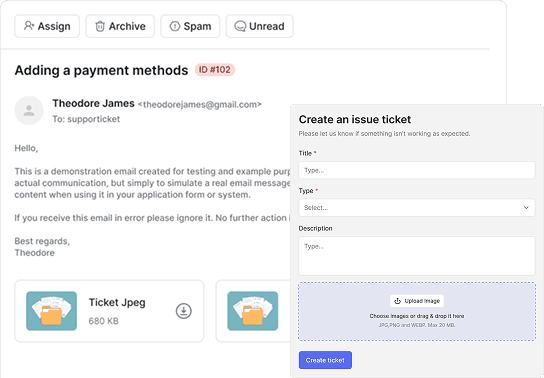Viewport: 544px width, 378px height.
Task: Archive this ticket email
Action: pos(120,26)
